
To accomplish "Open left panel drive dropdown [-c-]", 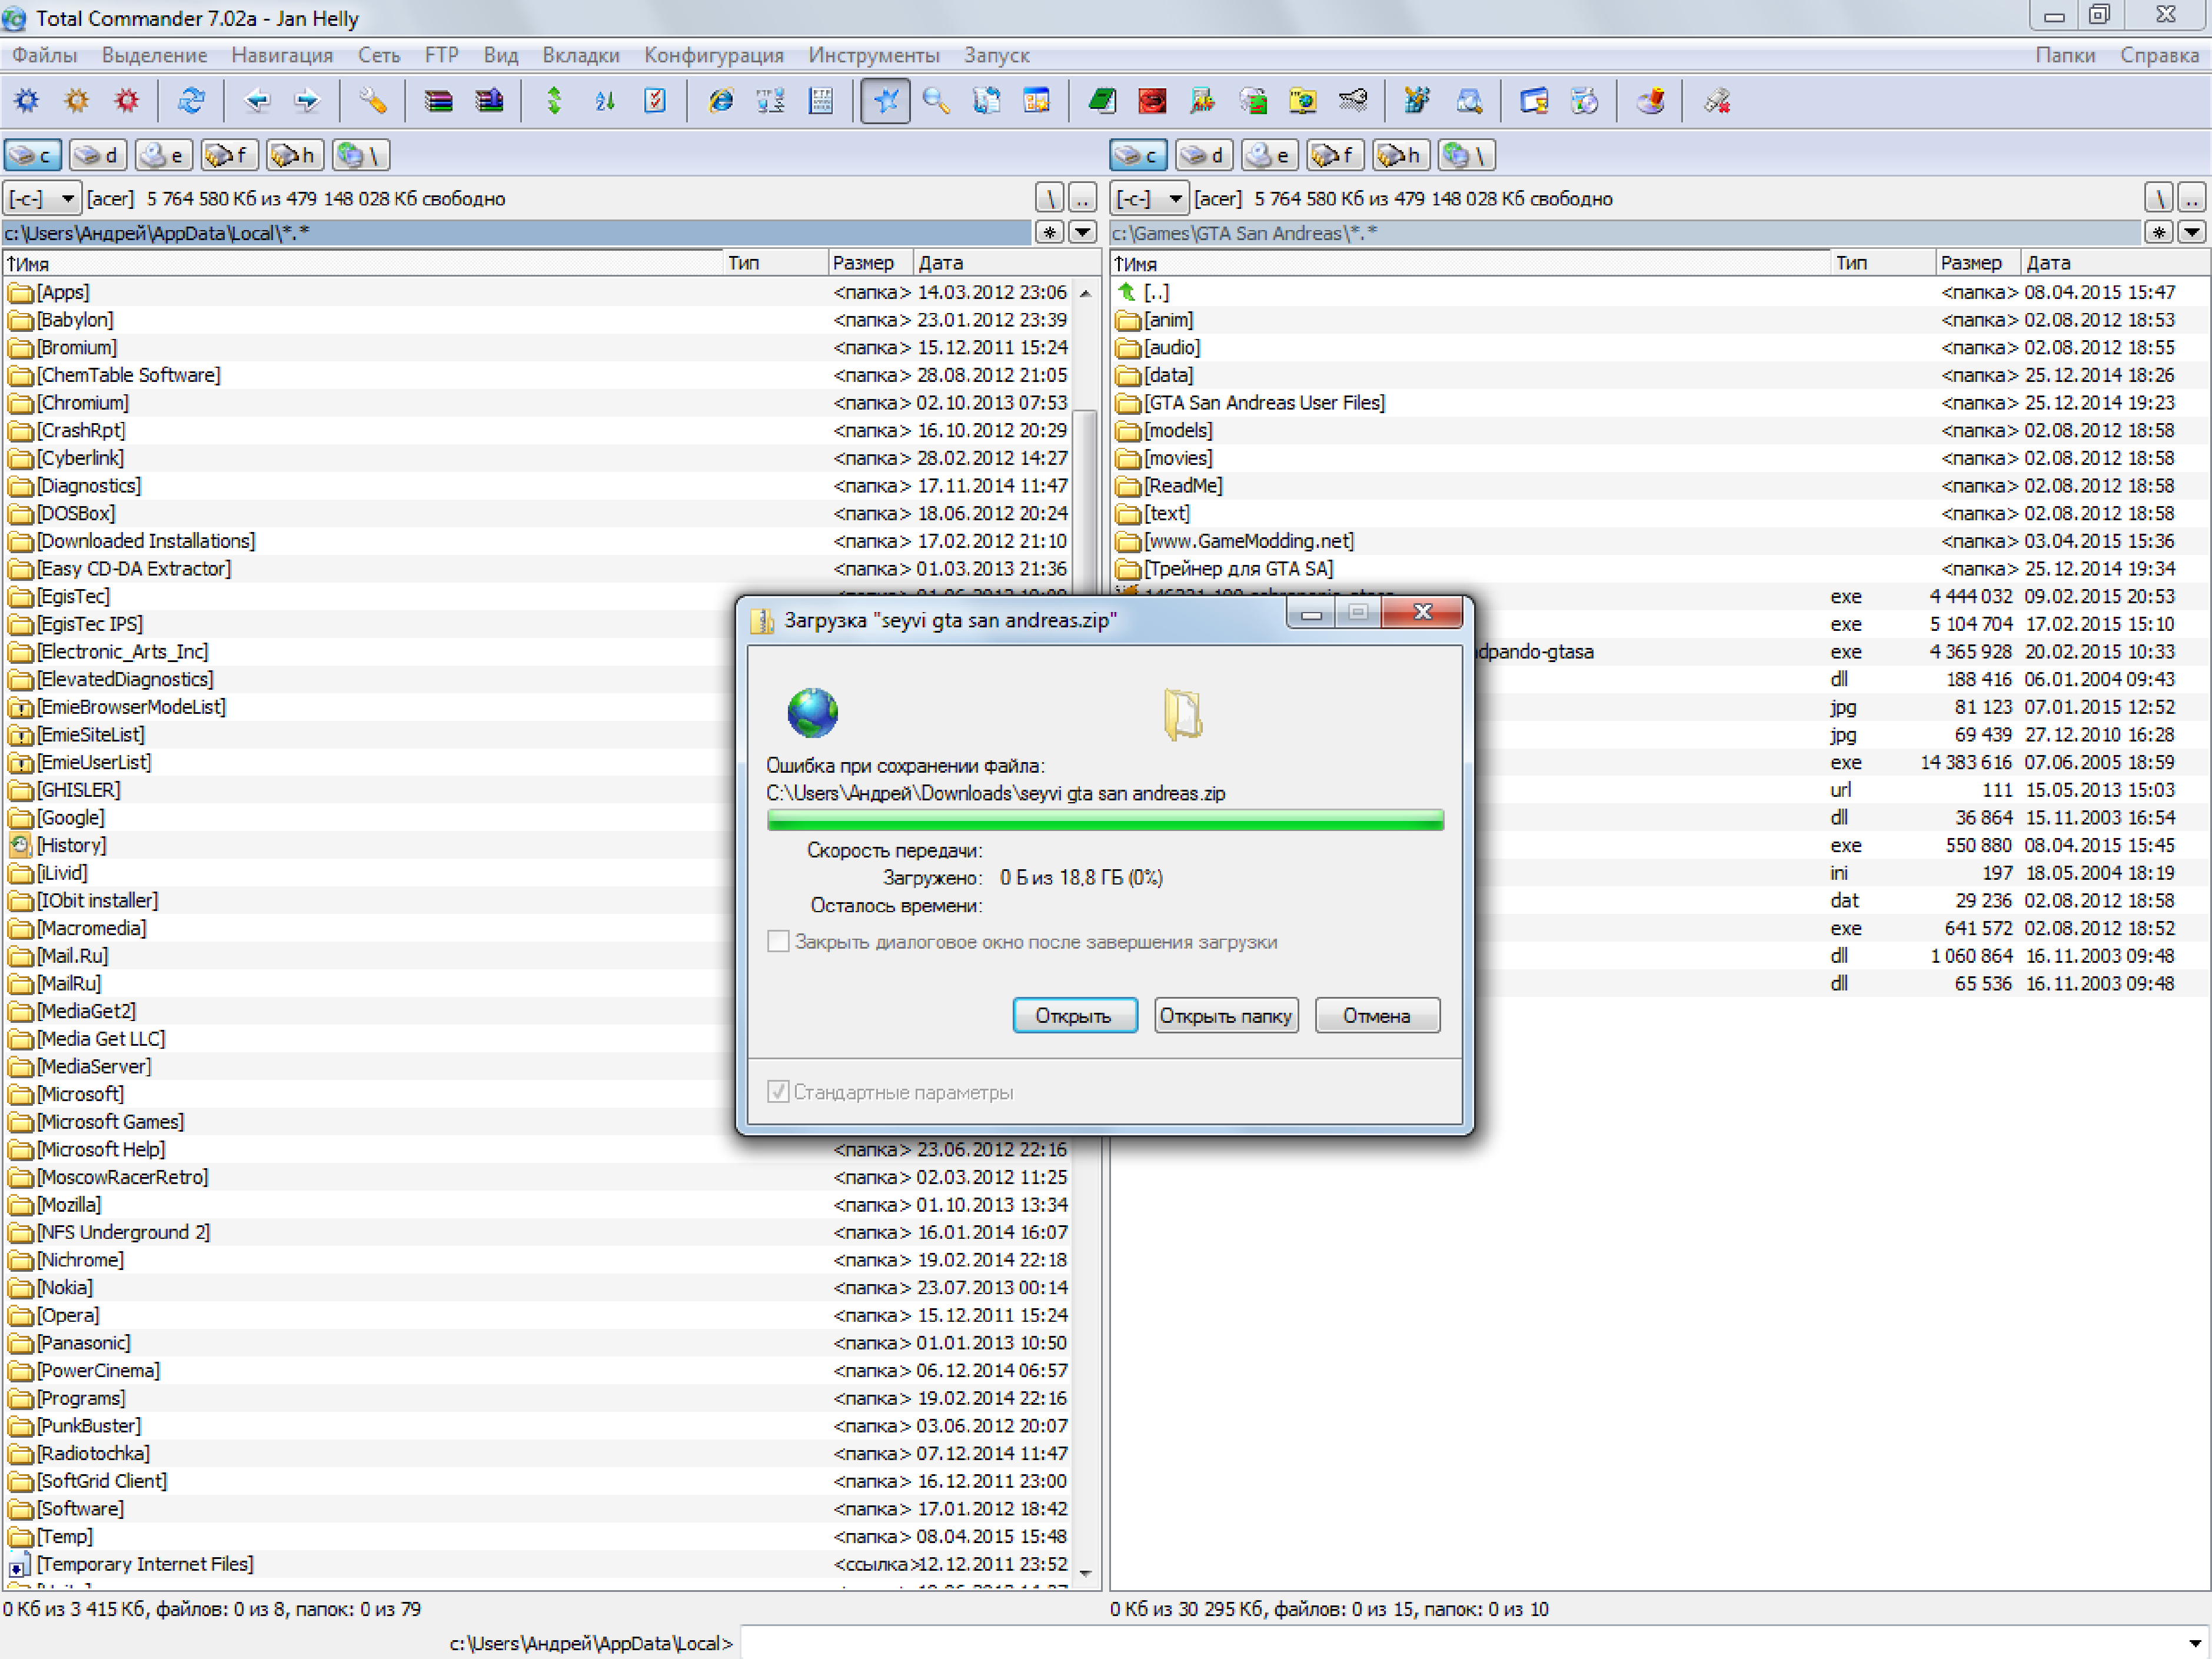I will tap(41, 199).
